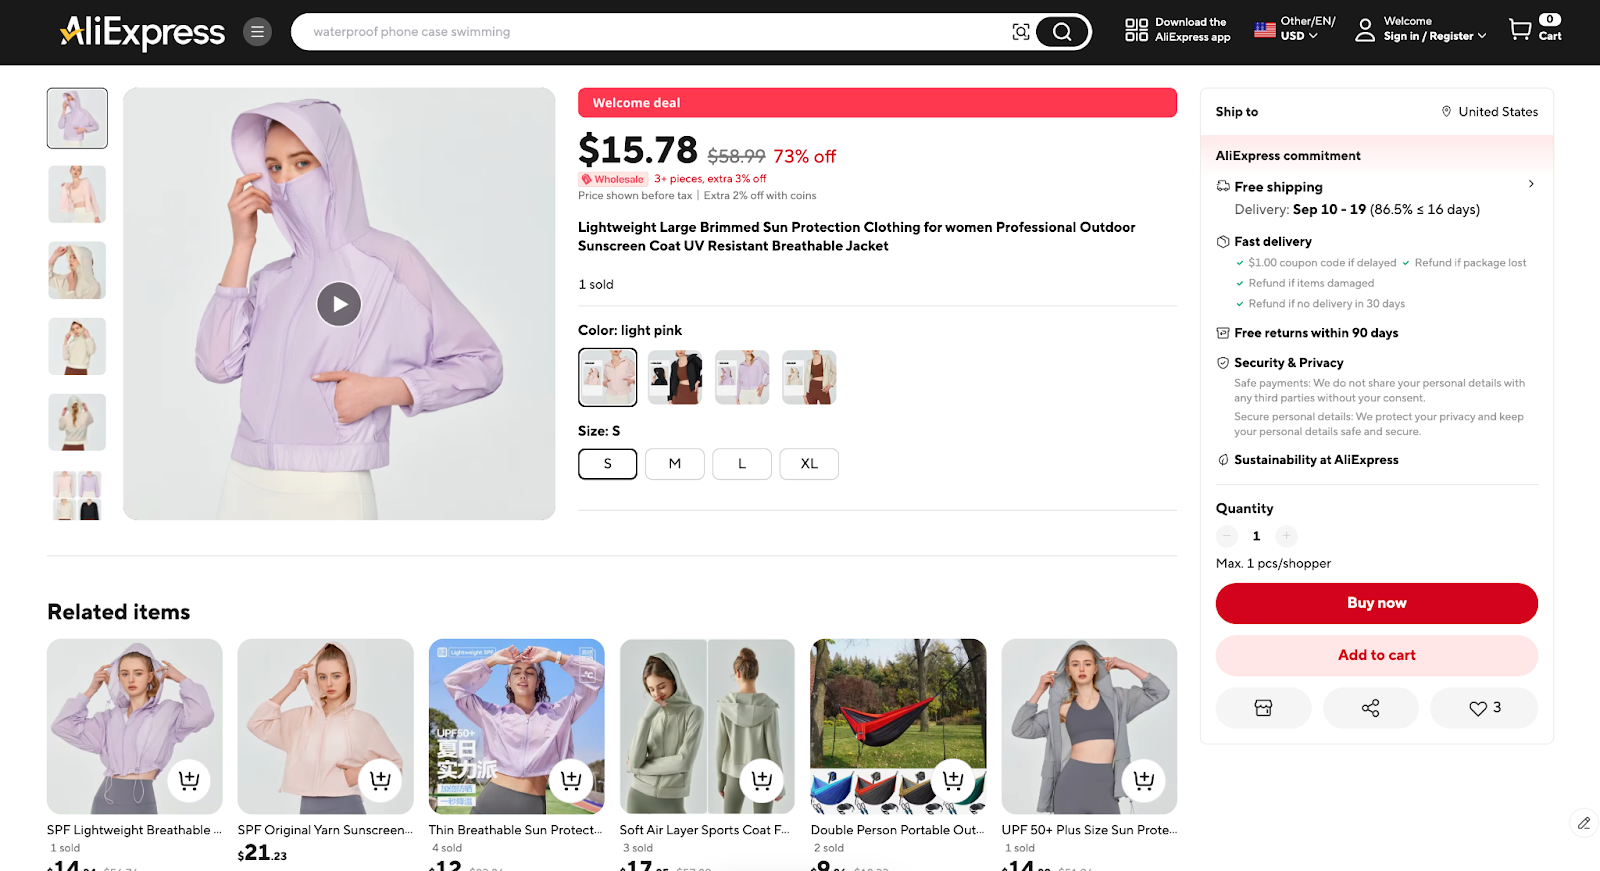Image resolution: width=1600 pixels, height=871 pixels.
Task: Select fourth cream jacket thumbnail
Action: point(77,346)
